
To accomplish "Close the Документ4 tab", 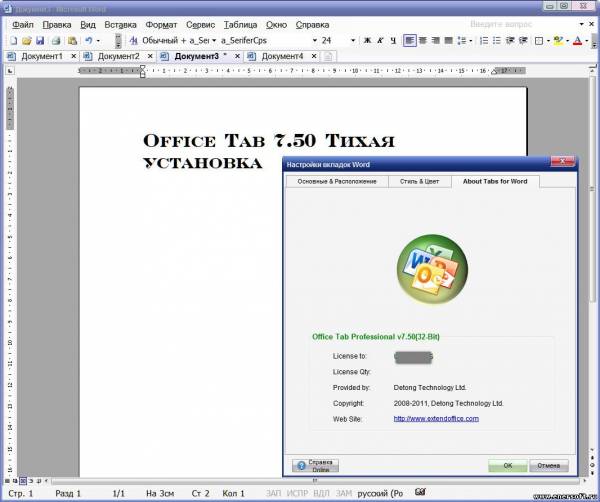I will pyautogui.click(x=314, y=56).
